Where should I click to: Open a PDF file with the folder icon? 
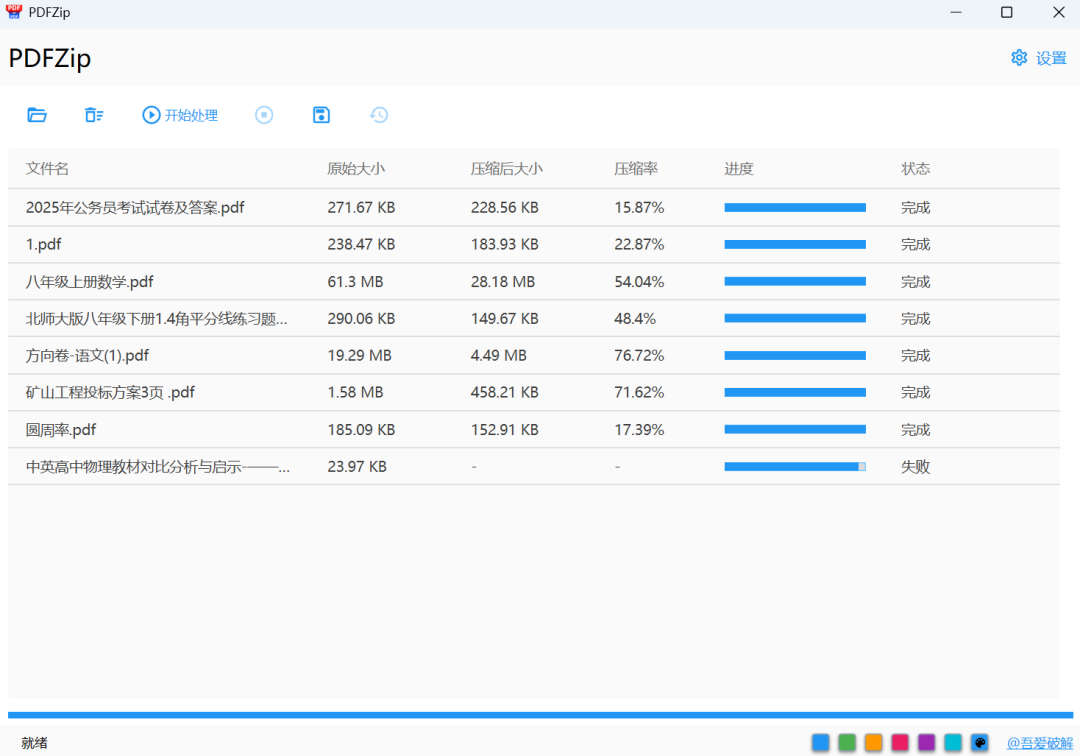(37, 114)
